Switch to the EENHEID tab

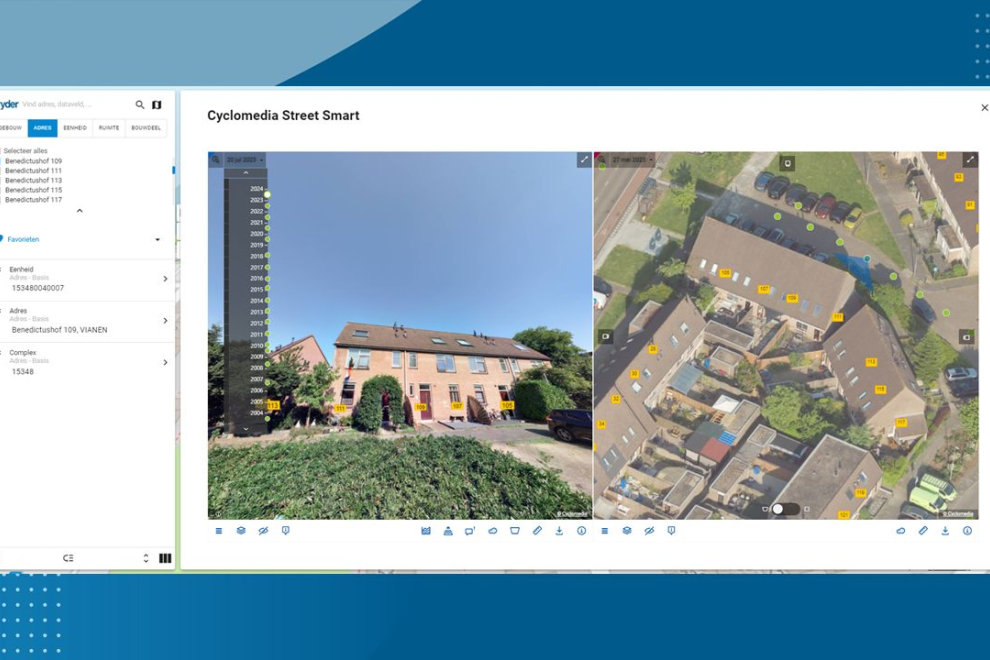(75, 128)
